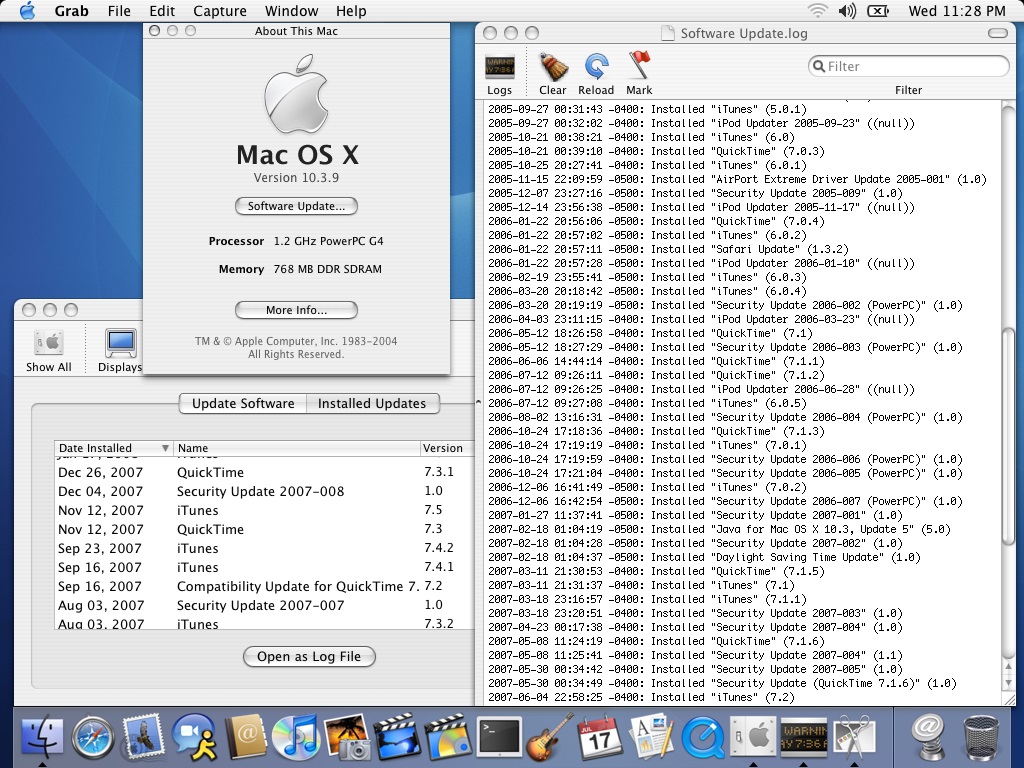This screenshot has height=768, width=1024.
Task: Click Software Update… in About This Mac
Action: 296,206
